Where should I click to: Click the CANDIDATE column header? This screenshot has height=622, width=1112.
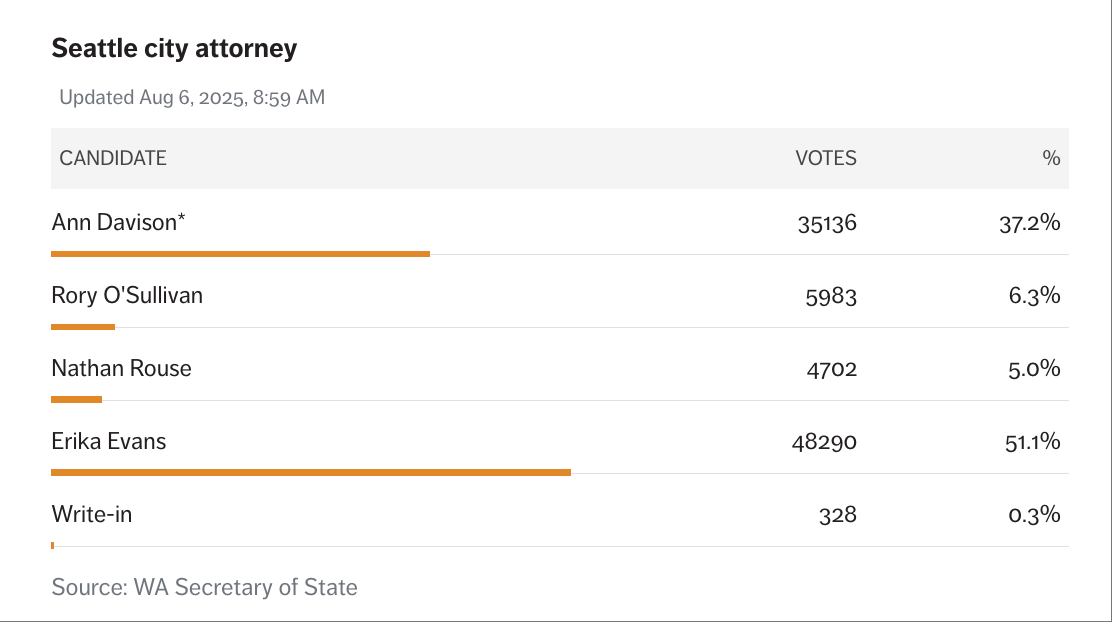pos(113,158)
